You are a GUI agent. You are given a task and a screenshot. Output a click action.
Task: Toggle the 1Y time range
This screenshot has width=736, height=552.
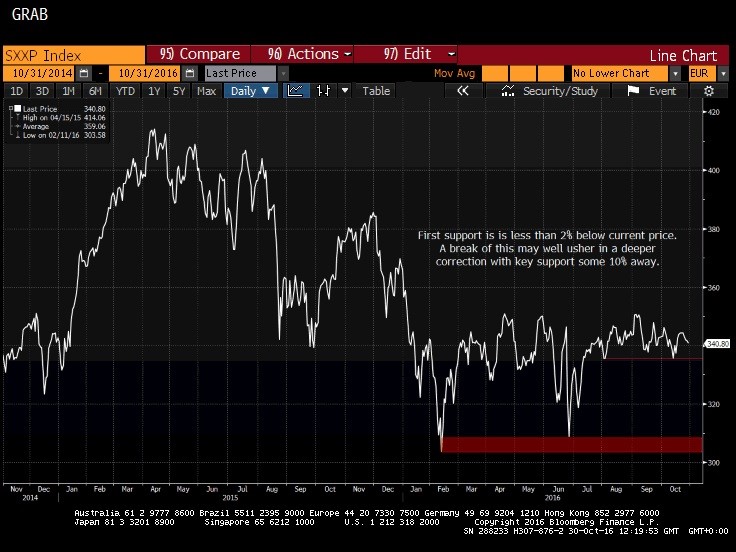(x=154, y=91)
